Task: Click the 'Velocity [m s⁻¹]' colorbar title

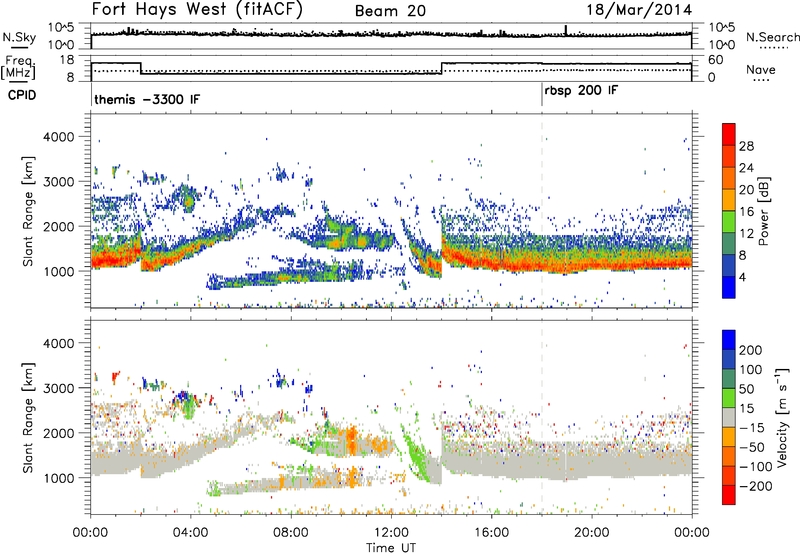Action: [781, 417]
